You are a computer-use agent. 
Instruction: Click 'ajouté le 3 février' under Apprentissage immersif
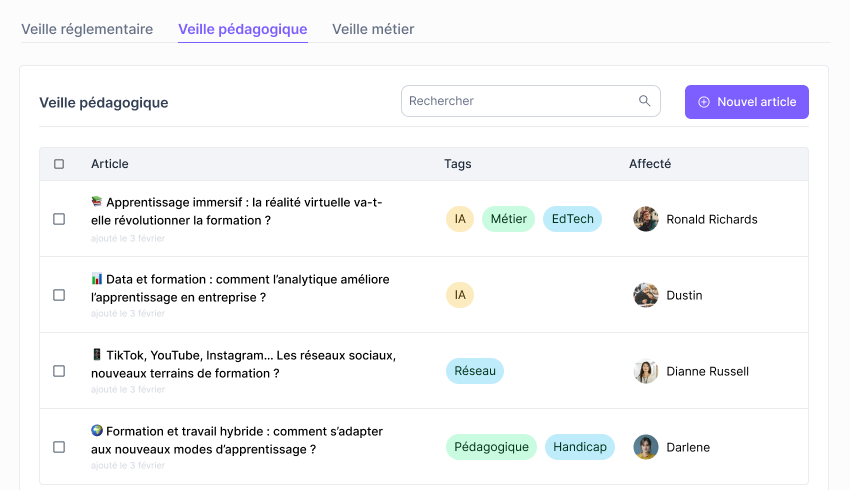tap(128, 238)
